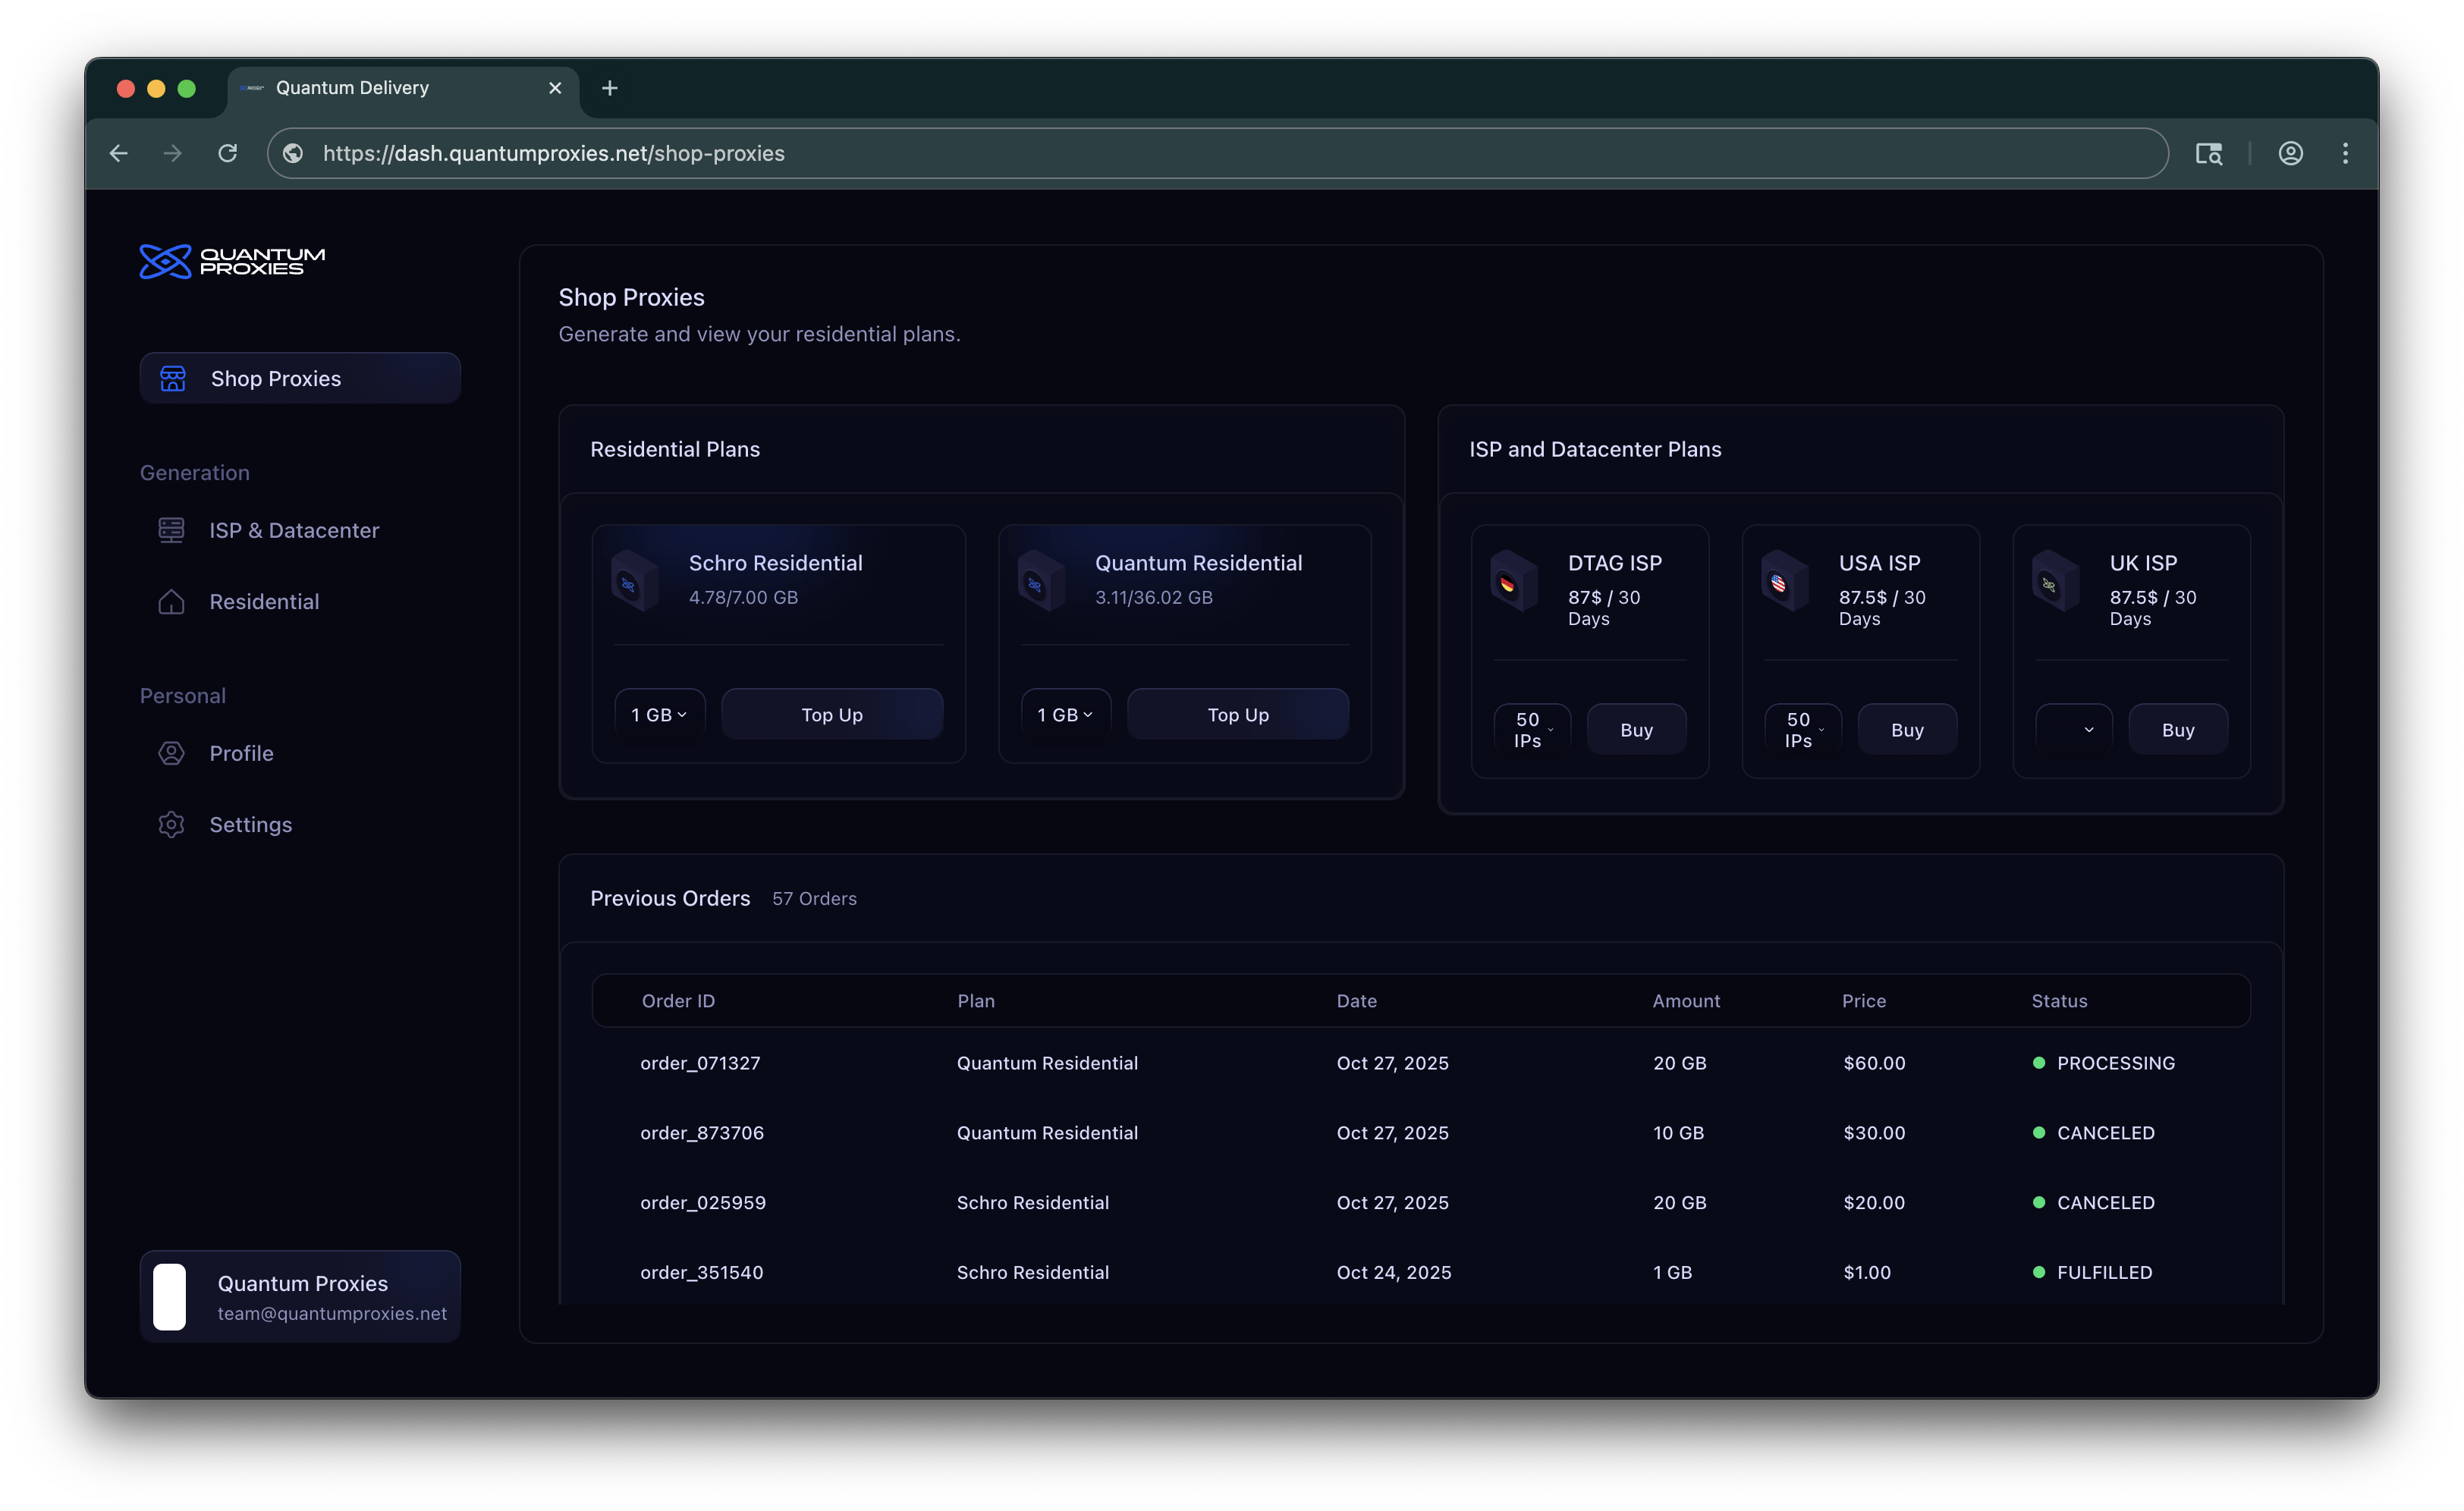Image resolution: width=2464 pixels, height=1511 pixels.
Task: Top Up the Schro Residential plan
Action: pos(831,714)
